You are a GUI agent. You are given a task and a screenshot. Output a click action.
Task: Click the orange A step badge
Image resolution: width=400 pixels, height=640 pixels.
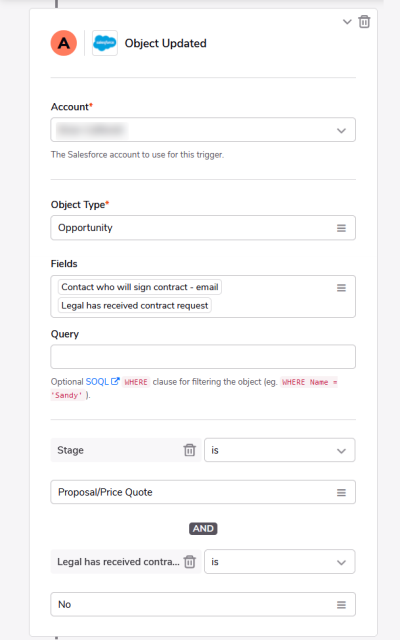coord(64,43)
